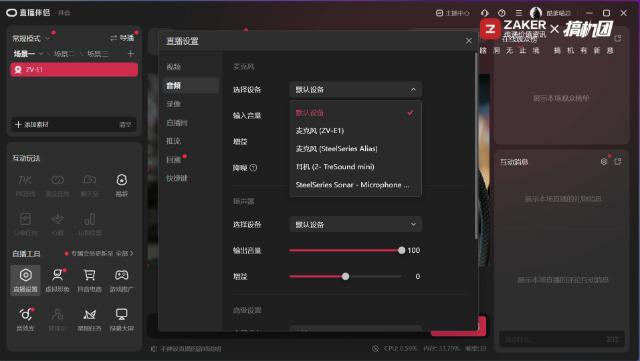The height and width of the screenshot is (361, 640).
Task: Click the help question icon next to 降噪
Action: click(x=253, y=167)
